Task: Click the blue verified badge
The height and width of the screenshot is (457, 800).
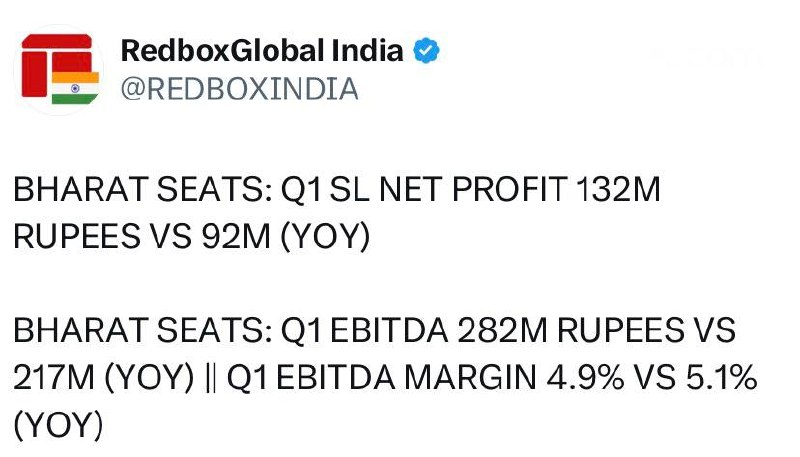Action: (426, 50)
